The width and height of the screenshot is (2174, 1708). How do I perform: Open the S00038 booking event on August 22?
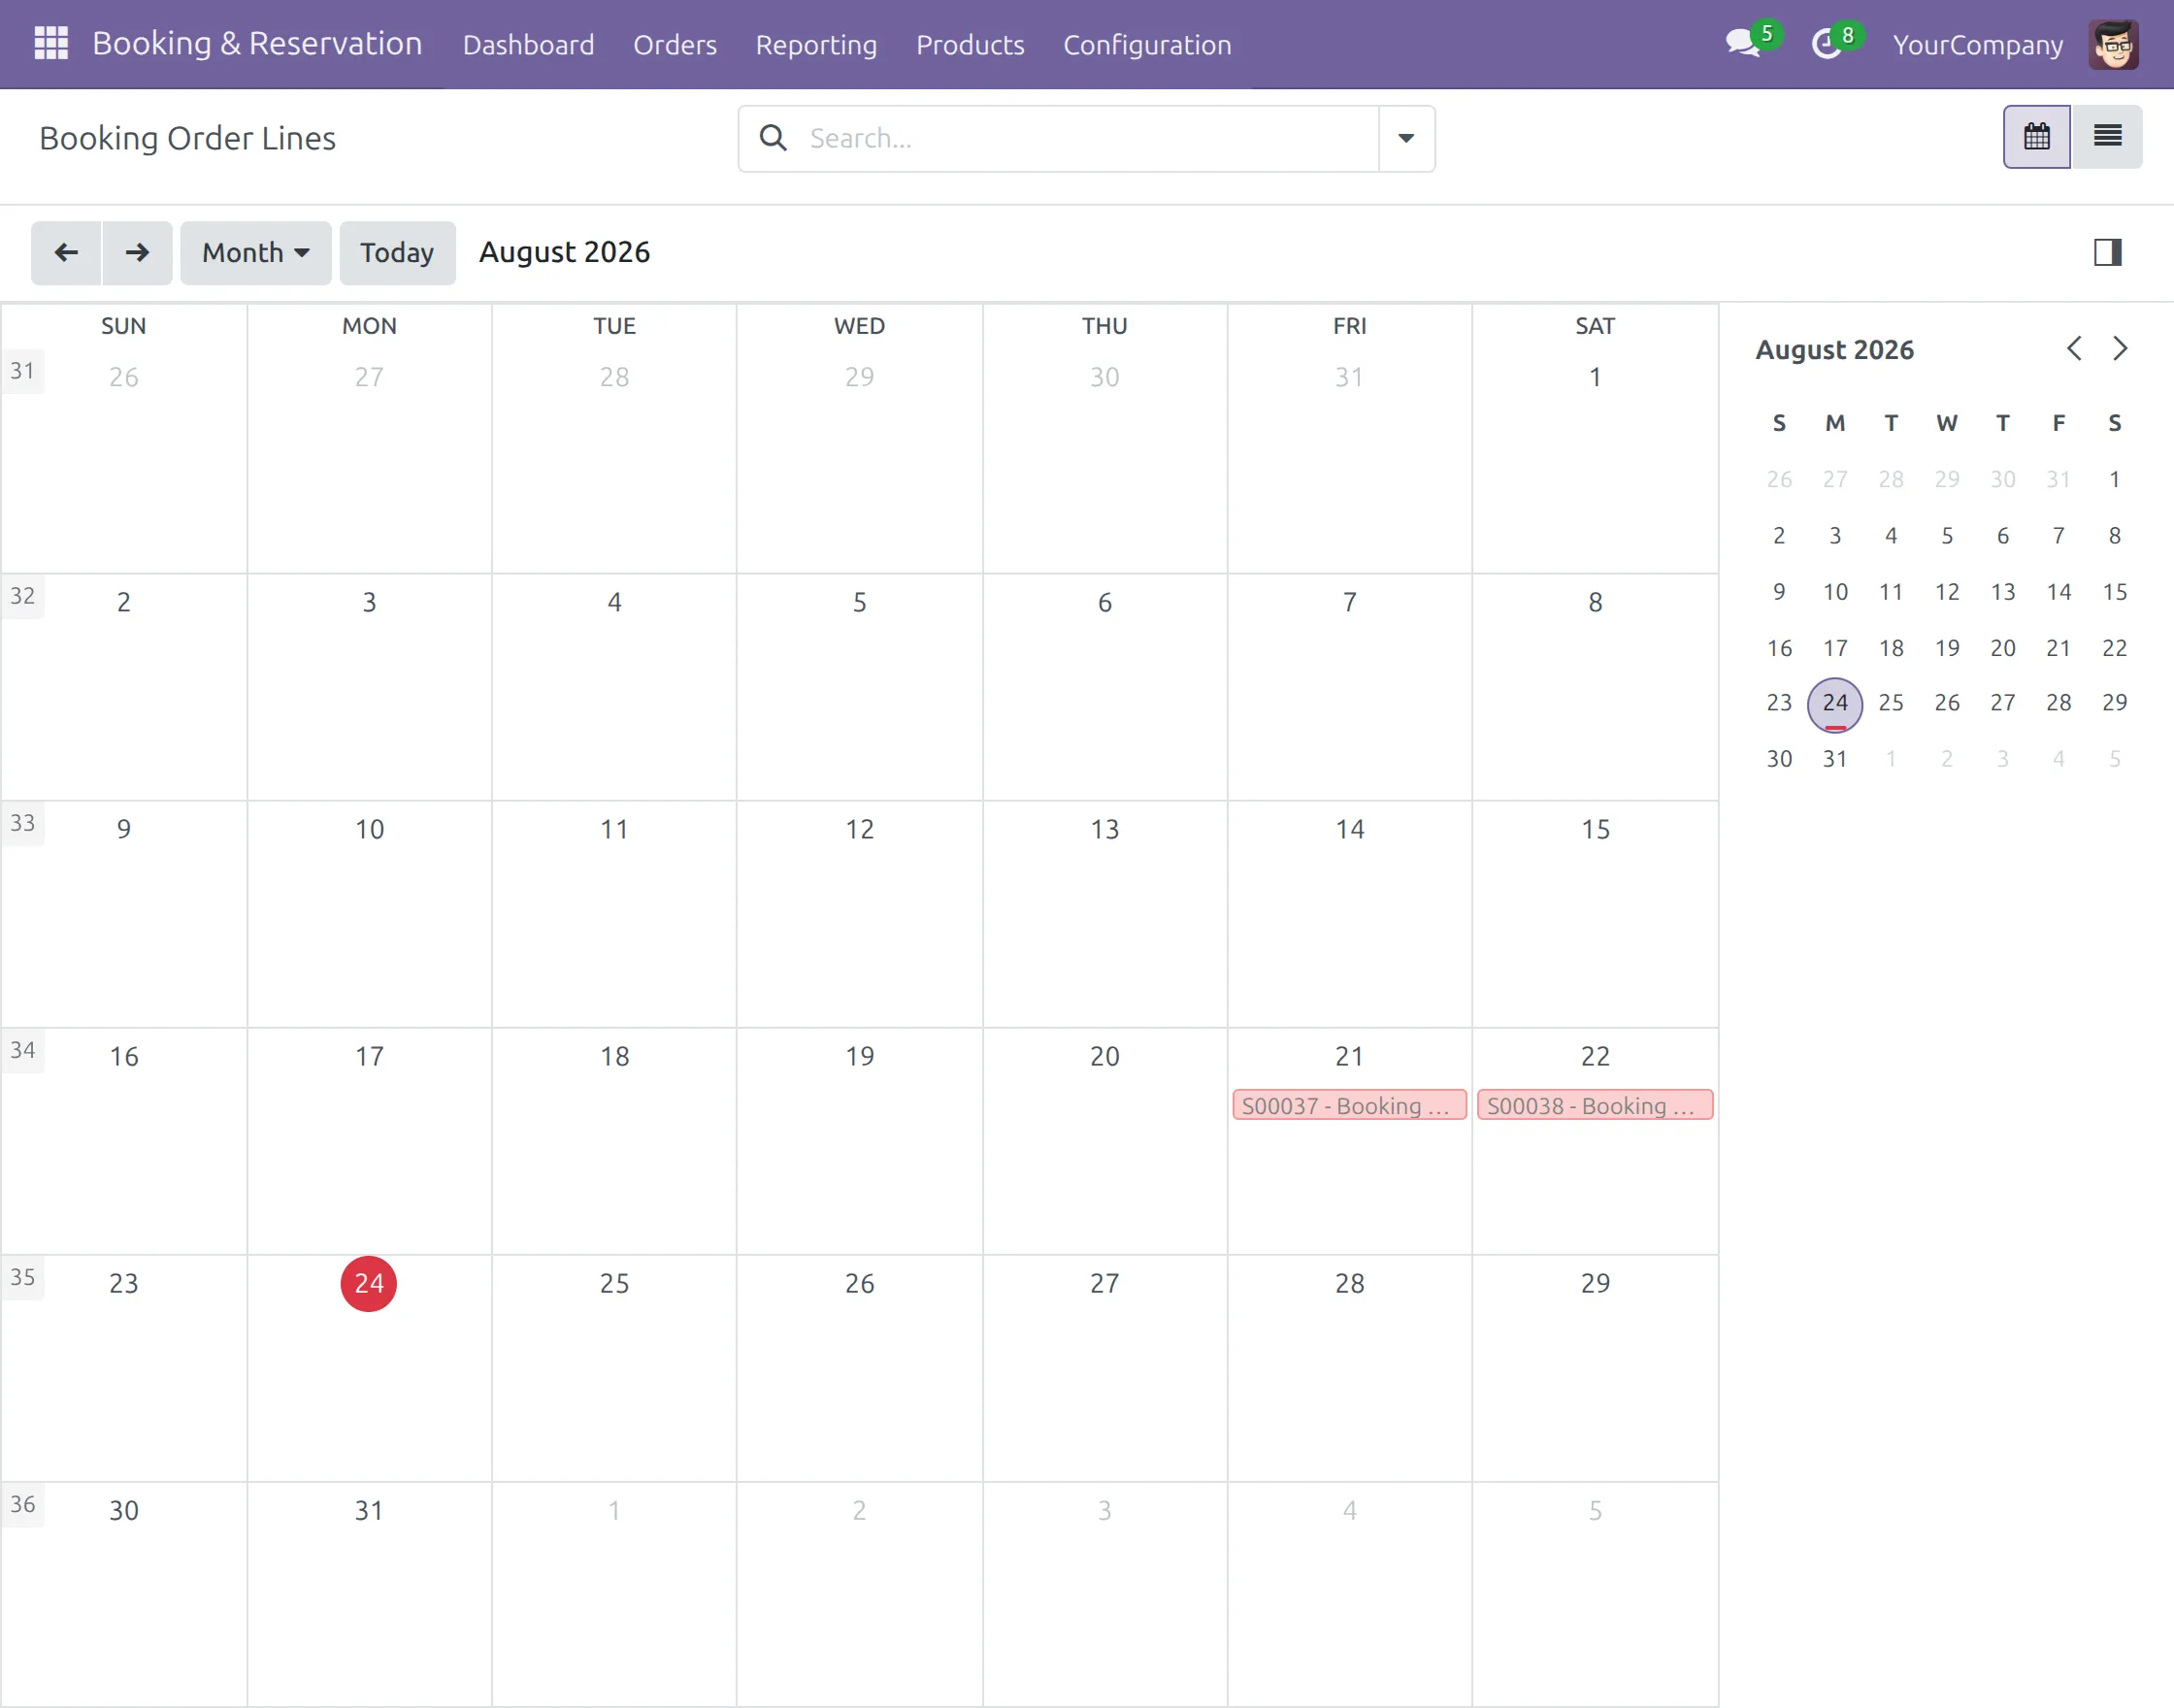1595,1105
